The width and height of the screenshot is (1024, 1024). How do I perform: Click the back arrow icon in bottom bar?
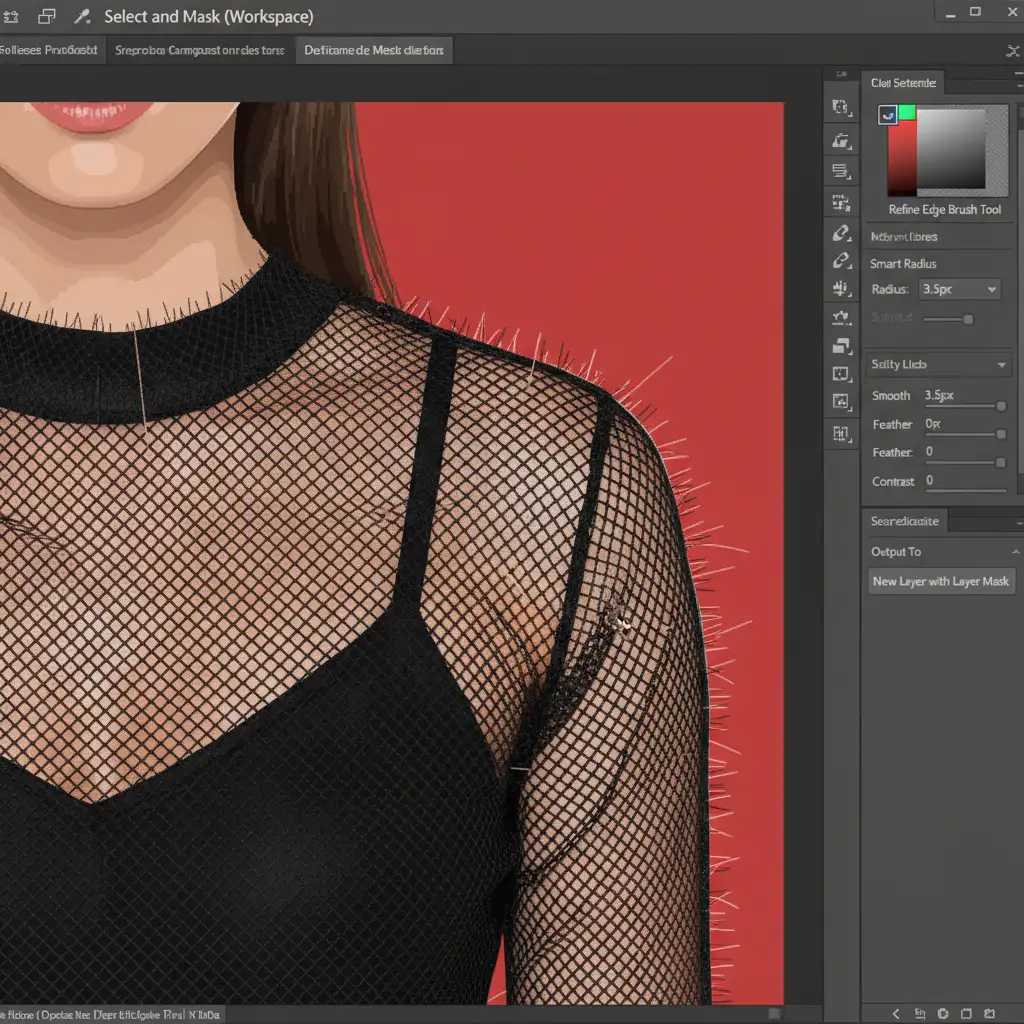coord(896,1013)
